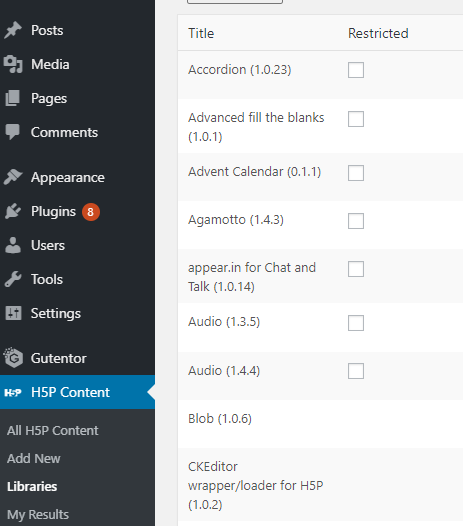Viewport: 463px width, 526px height.
Task: Restrict the Accordion (1.0.23) library
Action: 356,70
